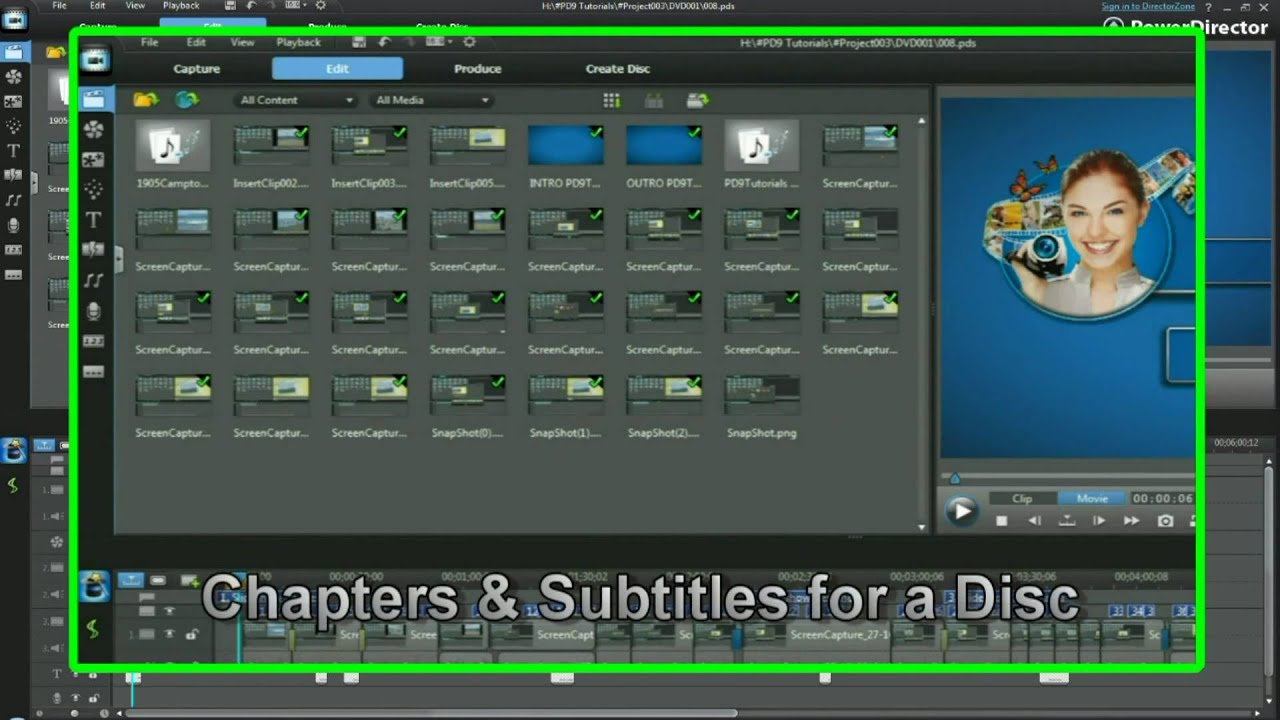The width and height of the screenshot is (1280, 720).
Task: Open Chapter Room in the magnified sidebar
Action: 93,341
